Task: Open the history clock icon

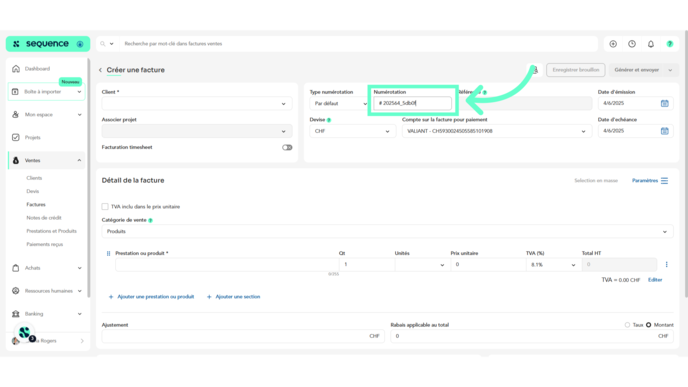Action: click(x=632, y=44)
